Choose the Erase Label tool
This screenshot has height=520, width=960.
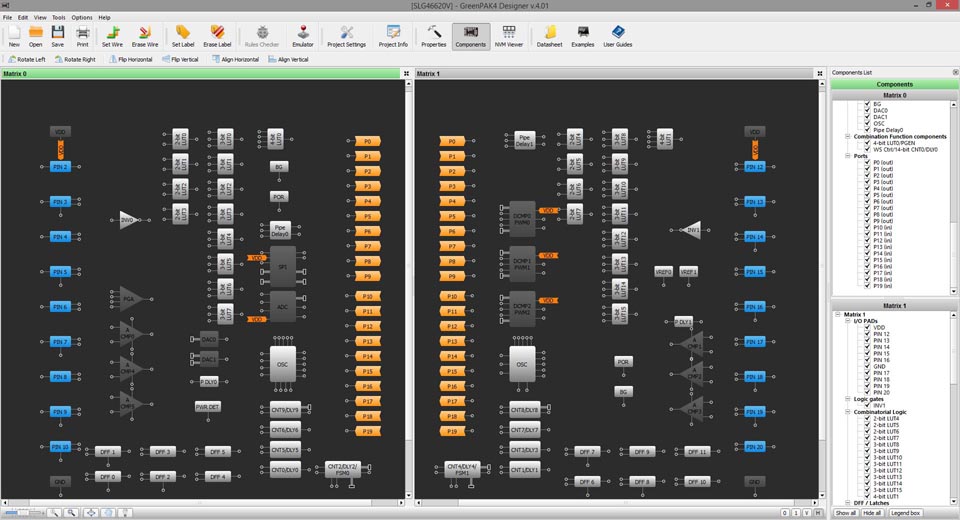click(x=217, y=36)
